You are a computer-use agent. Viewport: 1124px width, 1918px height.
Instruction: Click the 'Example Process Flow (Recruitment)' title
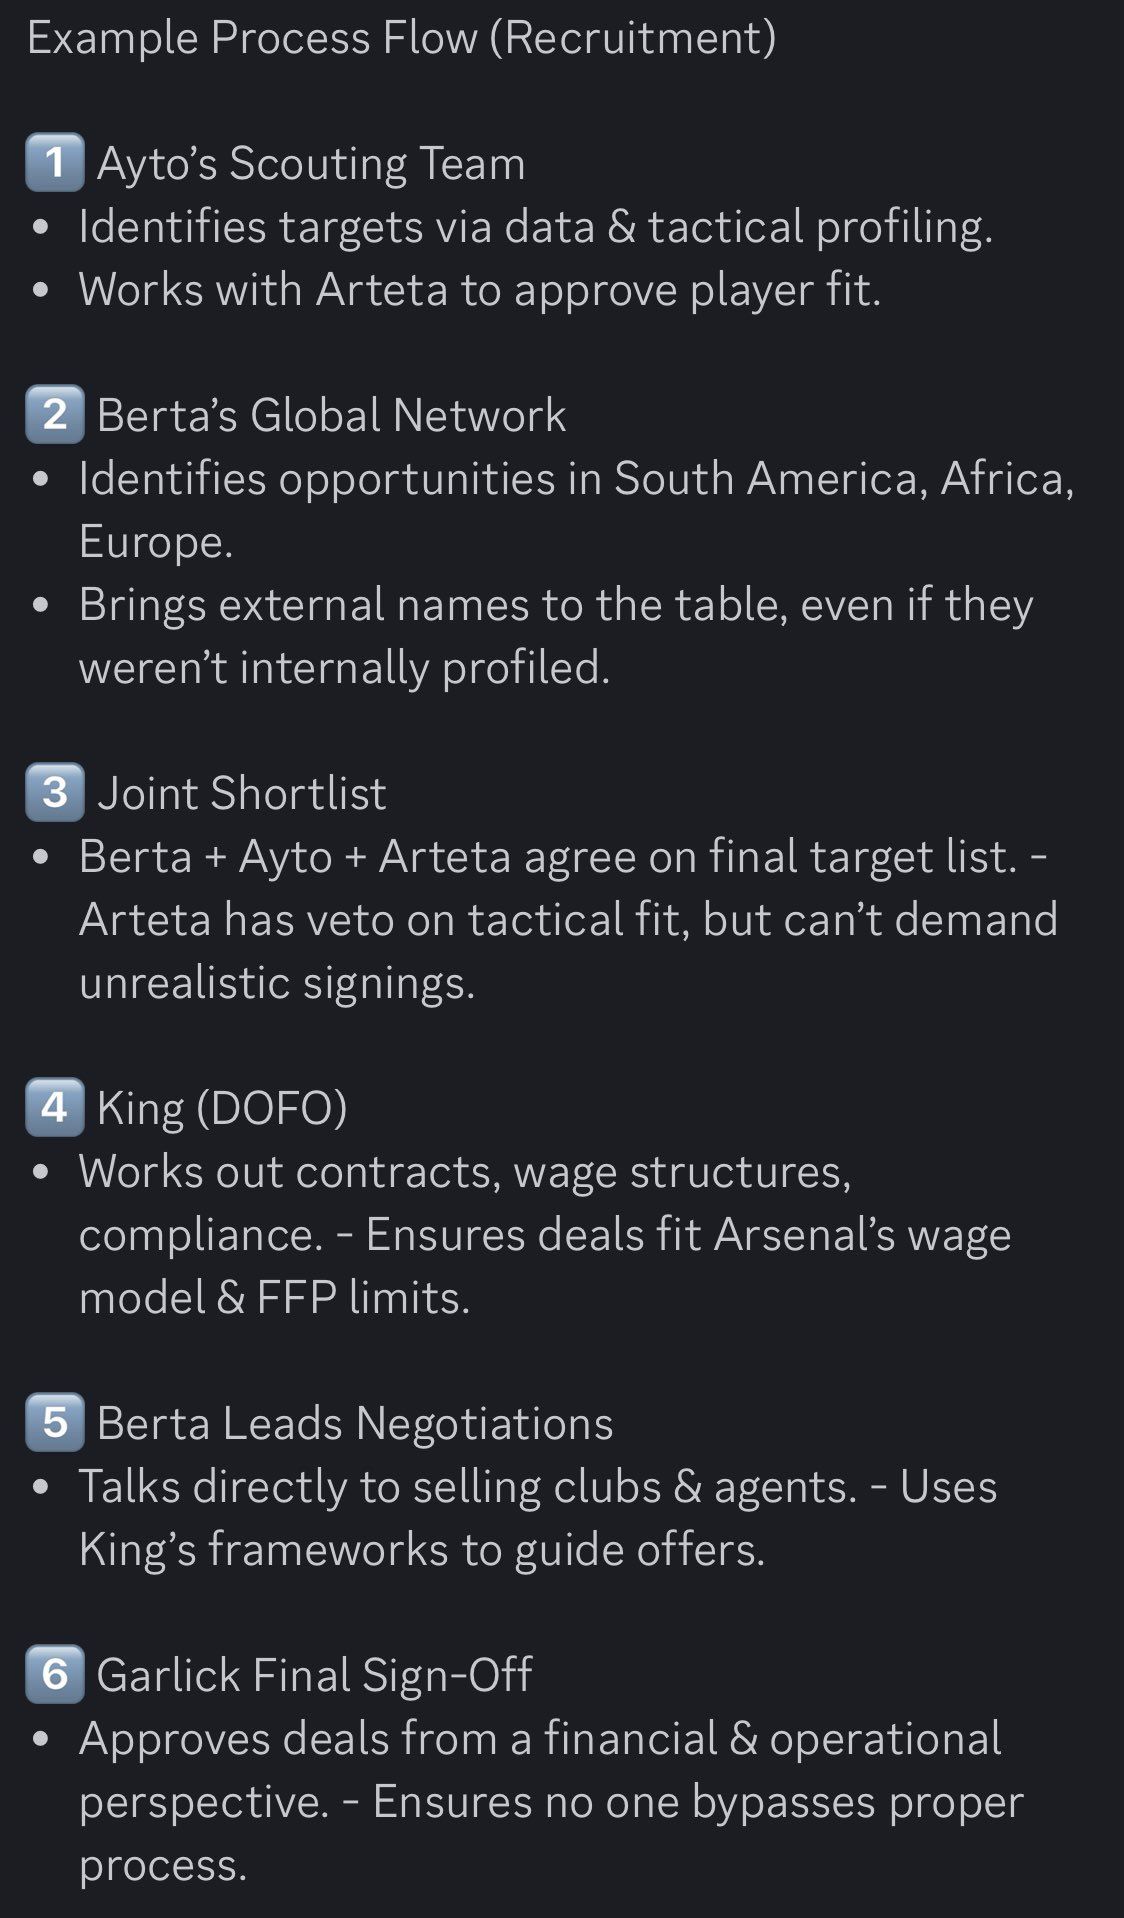[x=401, y=38]
